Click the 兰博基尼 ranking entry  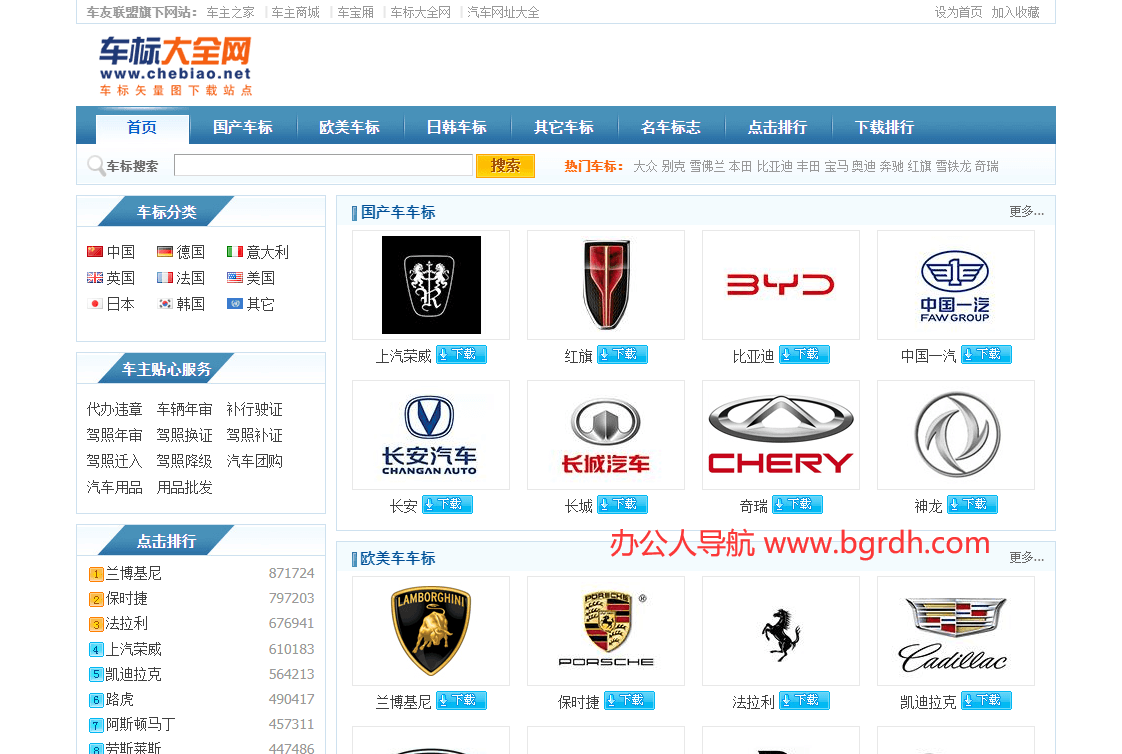pos(133,574)
